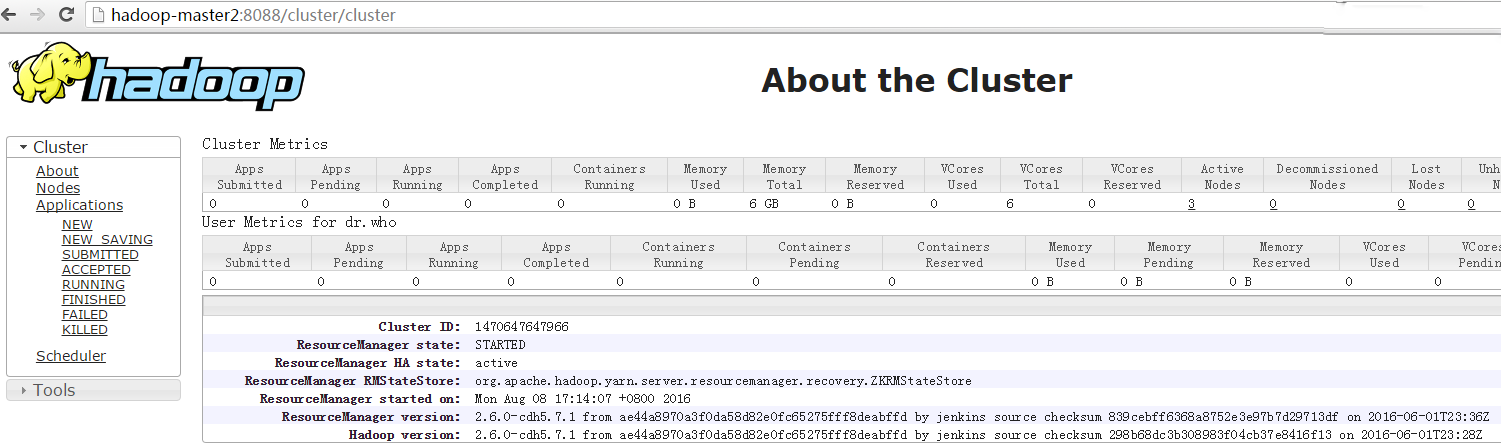Screen dimensions: 1501x448
Task: View FAILED applications
Action: coord(85,315)
